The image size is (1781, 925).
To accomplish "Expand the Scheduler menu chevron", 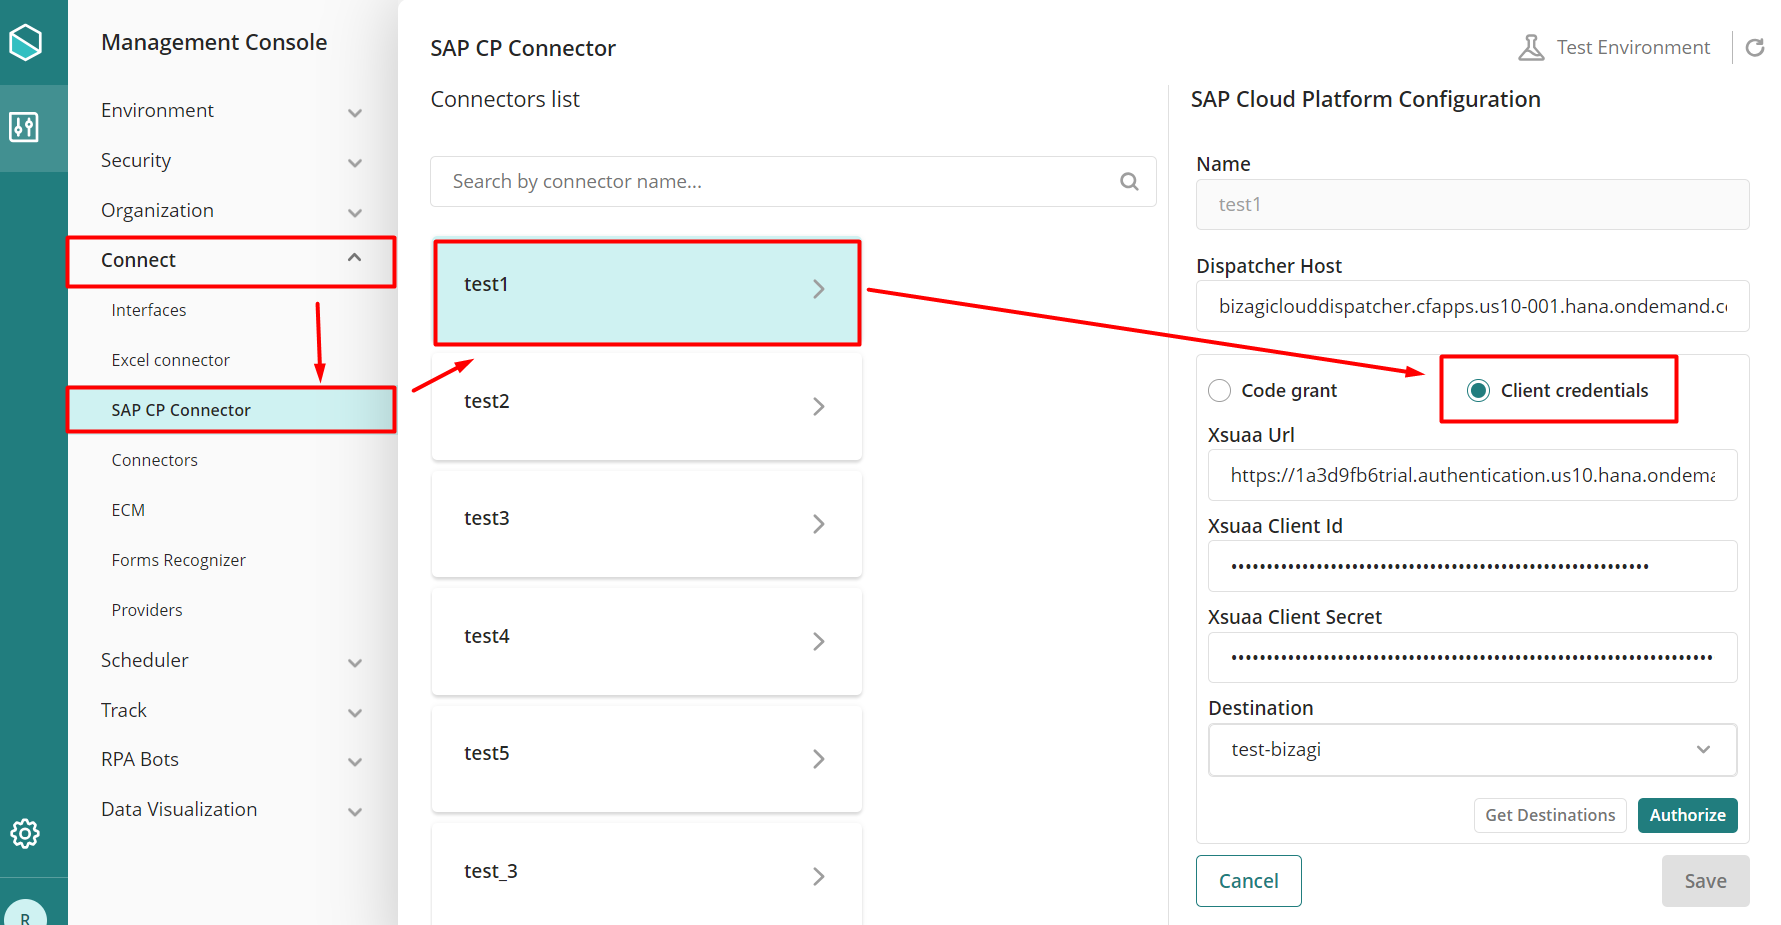I will tap(355, 663).
